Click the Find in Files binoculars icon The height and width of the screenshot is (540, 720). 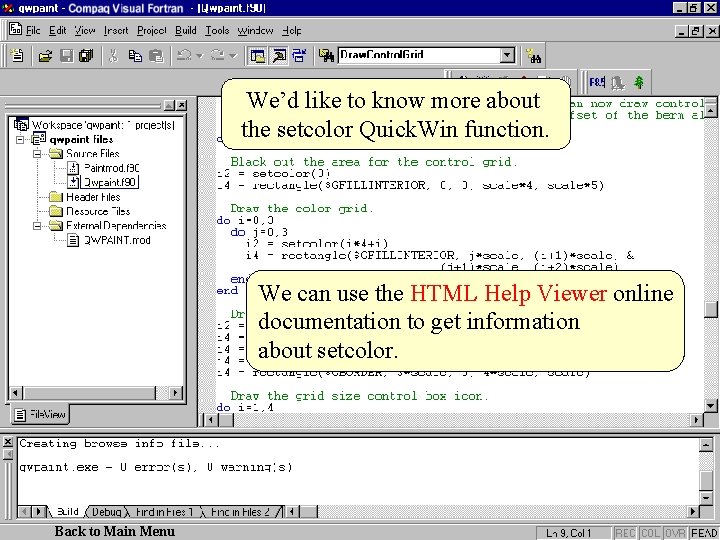(326, 56)
